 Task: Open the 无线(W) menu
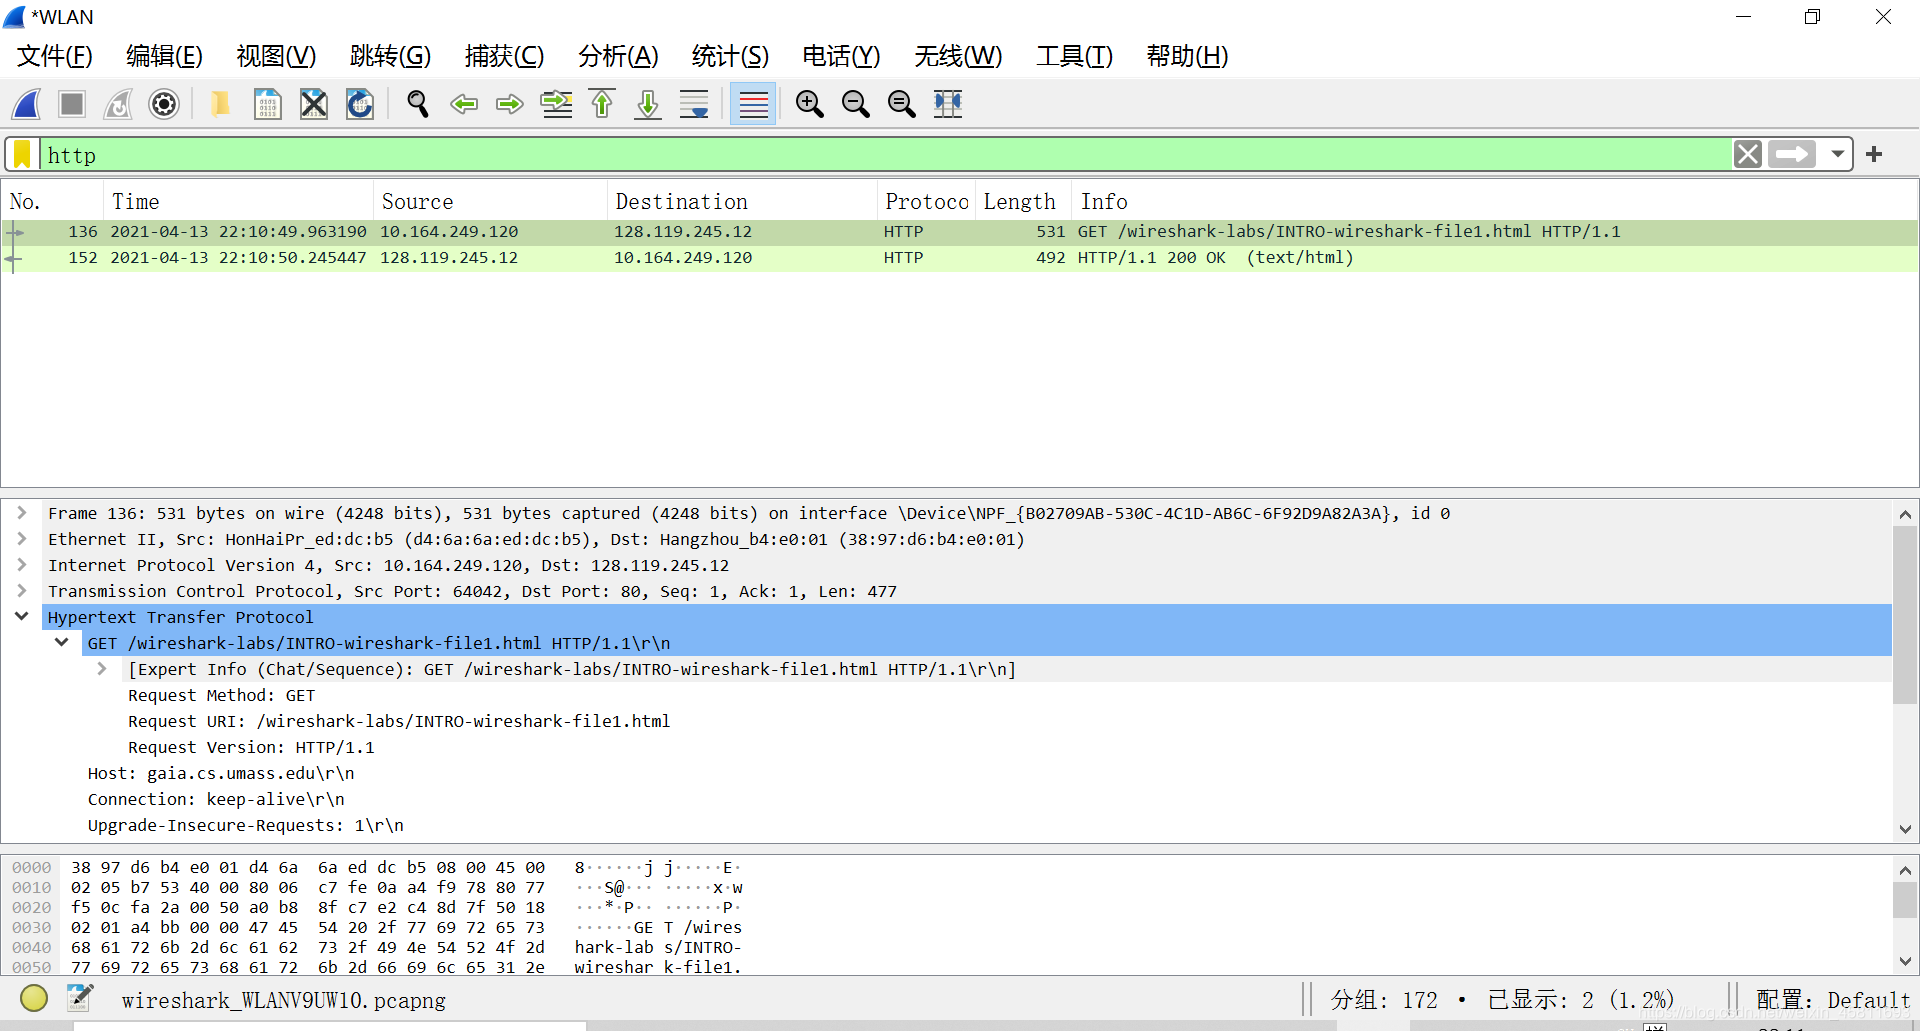click(957, 57)
